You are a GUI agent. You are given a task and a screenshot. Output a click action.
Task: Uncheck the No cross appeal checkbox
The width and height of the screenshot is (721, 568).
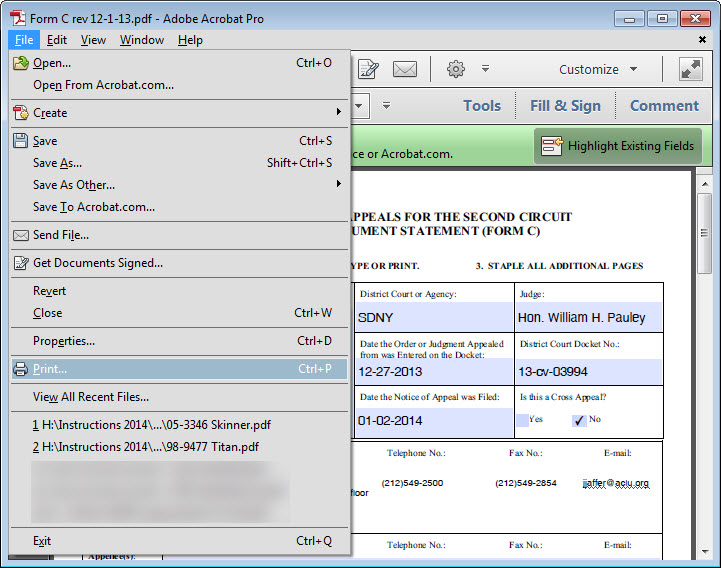(x=579, y=420)
